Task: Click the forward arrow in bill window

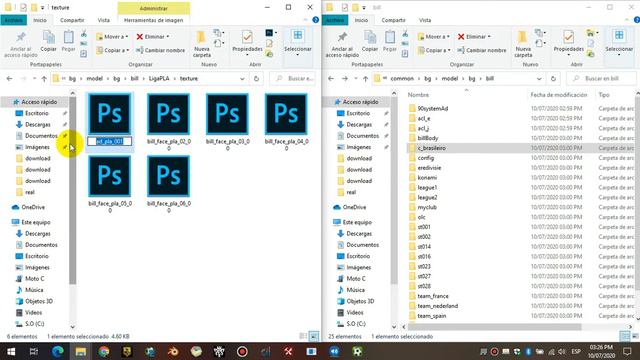Action: click(345, 78)
